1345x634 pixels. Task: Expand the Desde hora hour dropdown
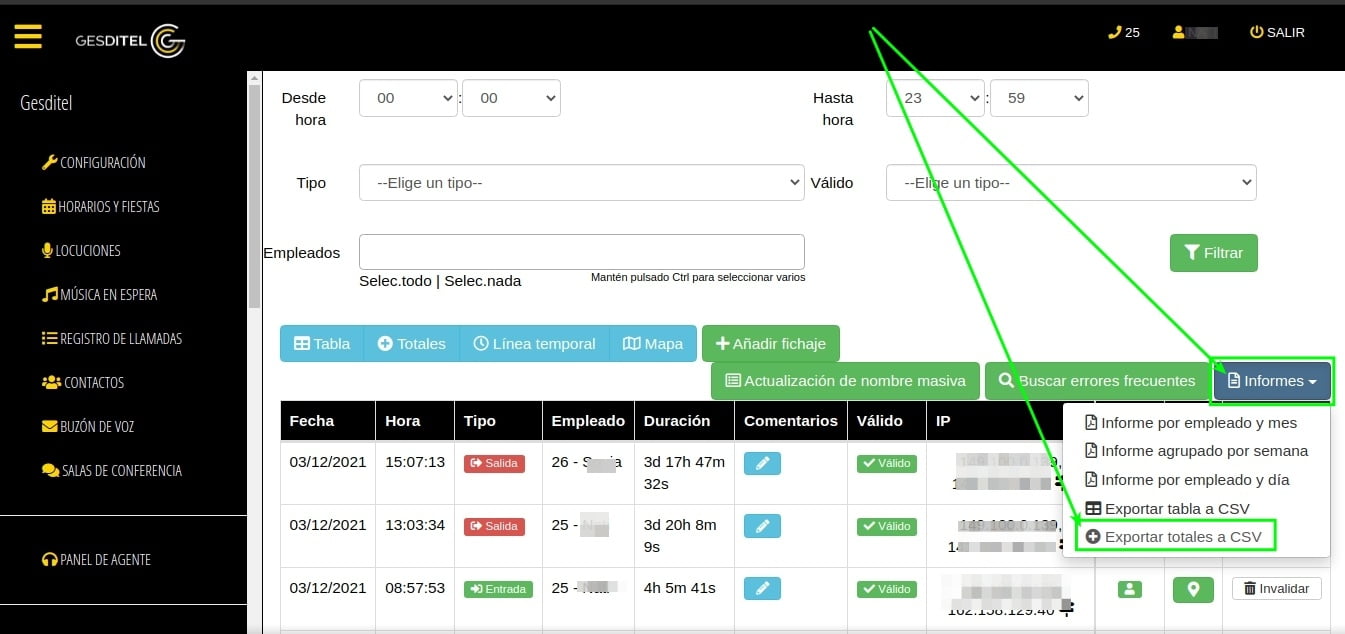point(407,98)
